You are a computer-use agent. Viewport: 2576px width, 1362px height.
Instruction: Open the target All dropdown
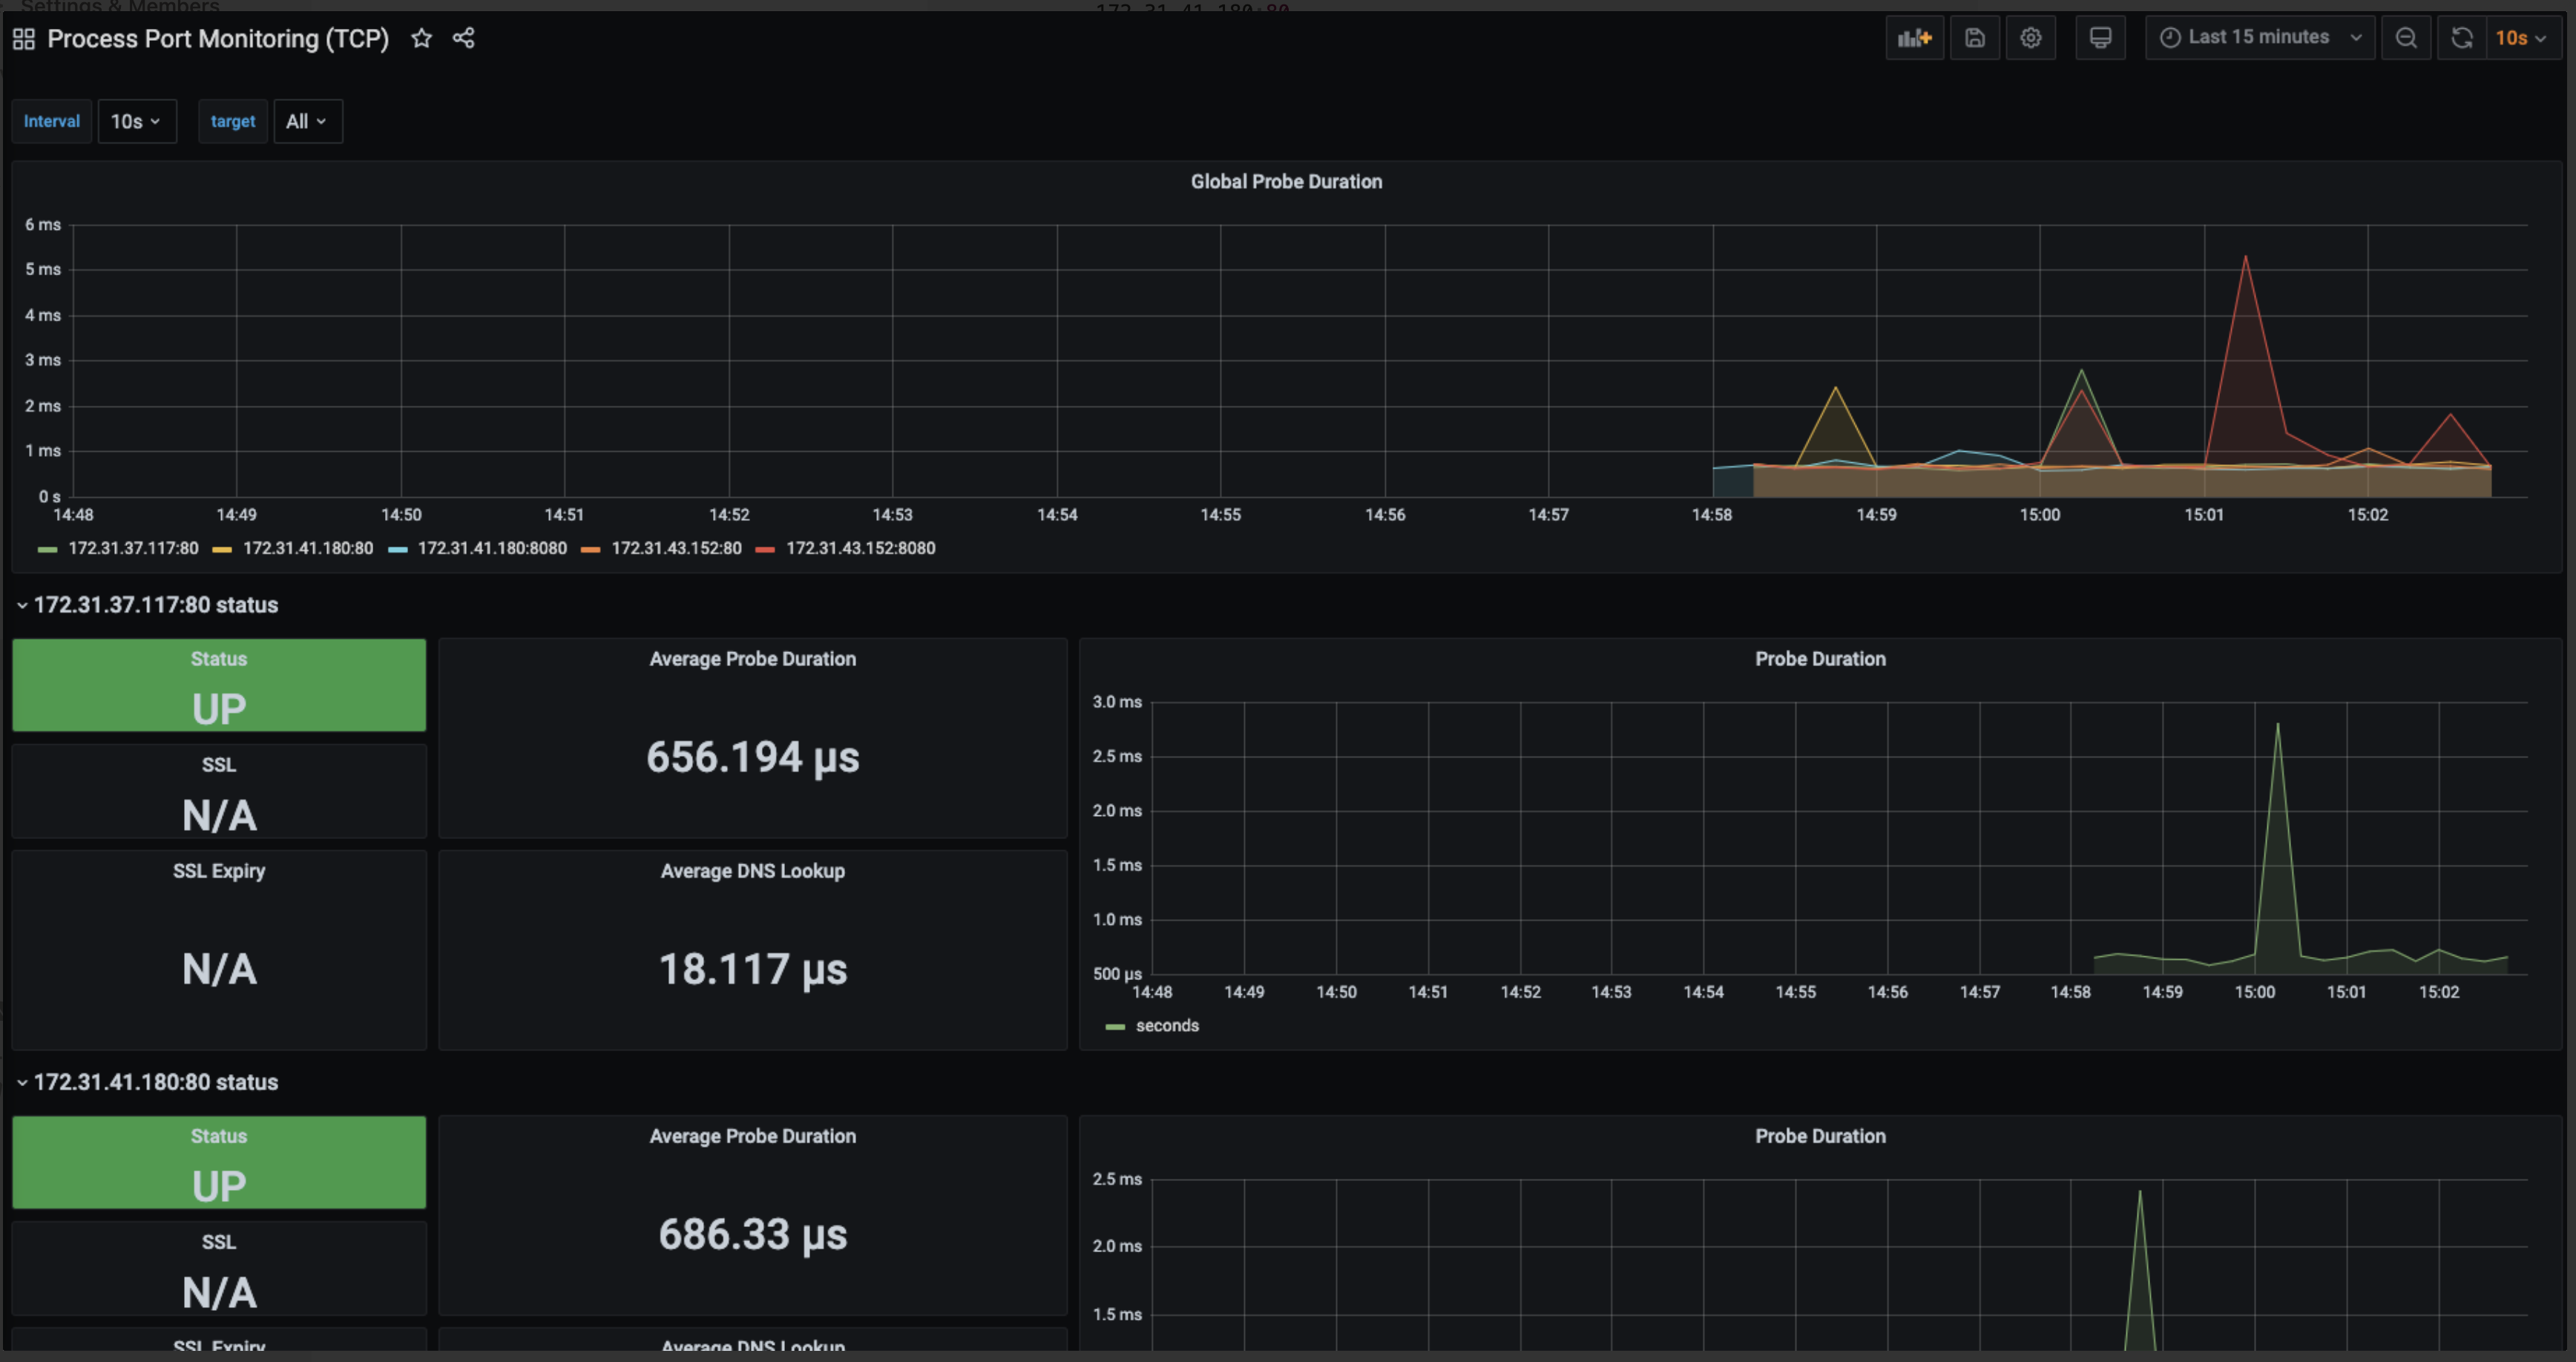(307, 121)
